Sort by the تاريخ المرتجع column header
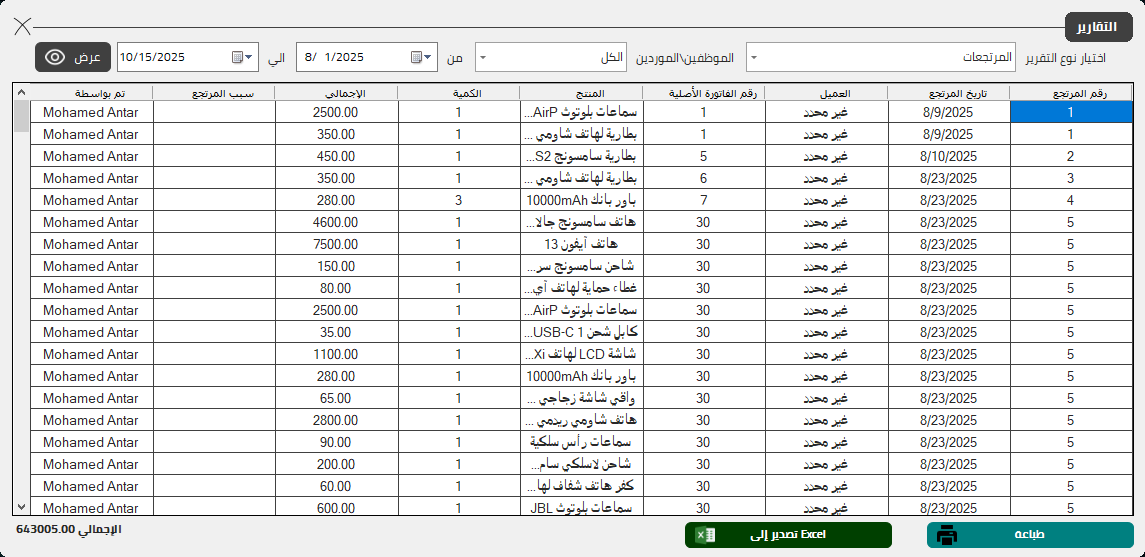 pyautogui.click(x=949, y=93)
